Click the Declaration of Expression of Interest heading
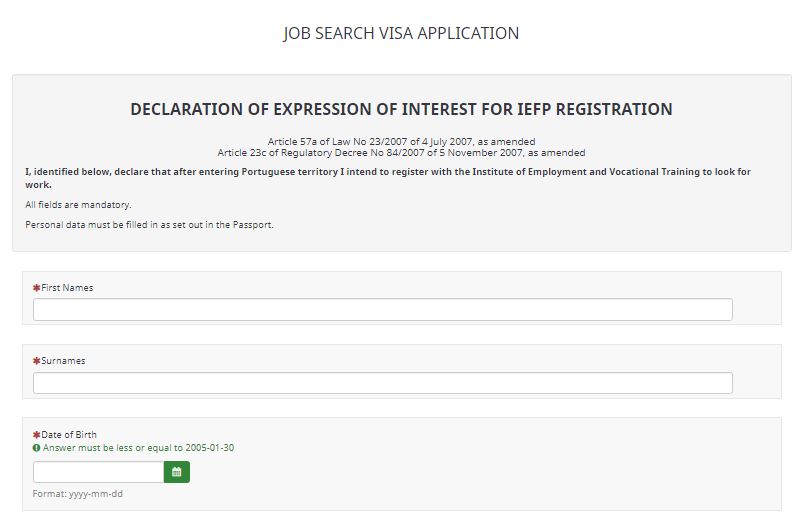The image size is (801, 521). point(401,109)
